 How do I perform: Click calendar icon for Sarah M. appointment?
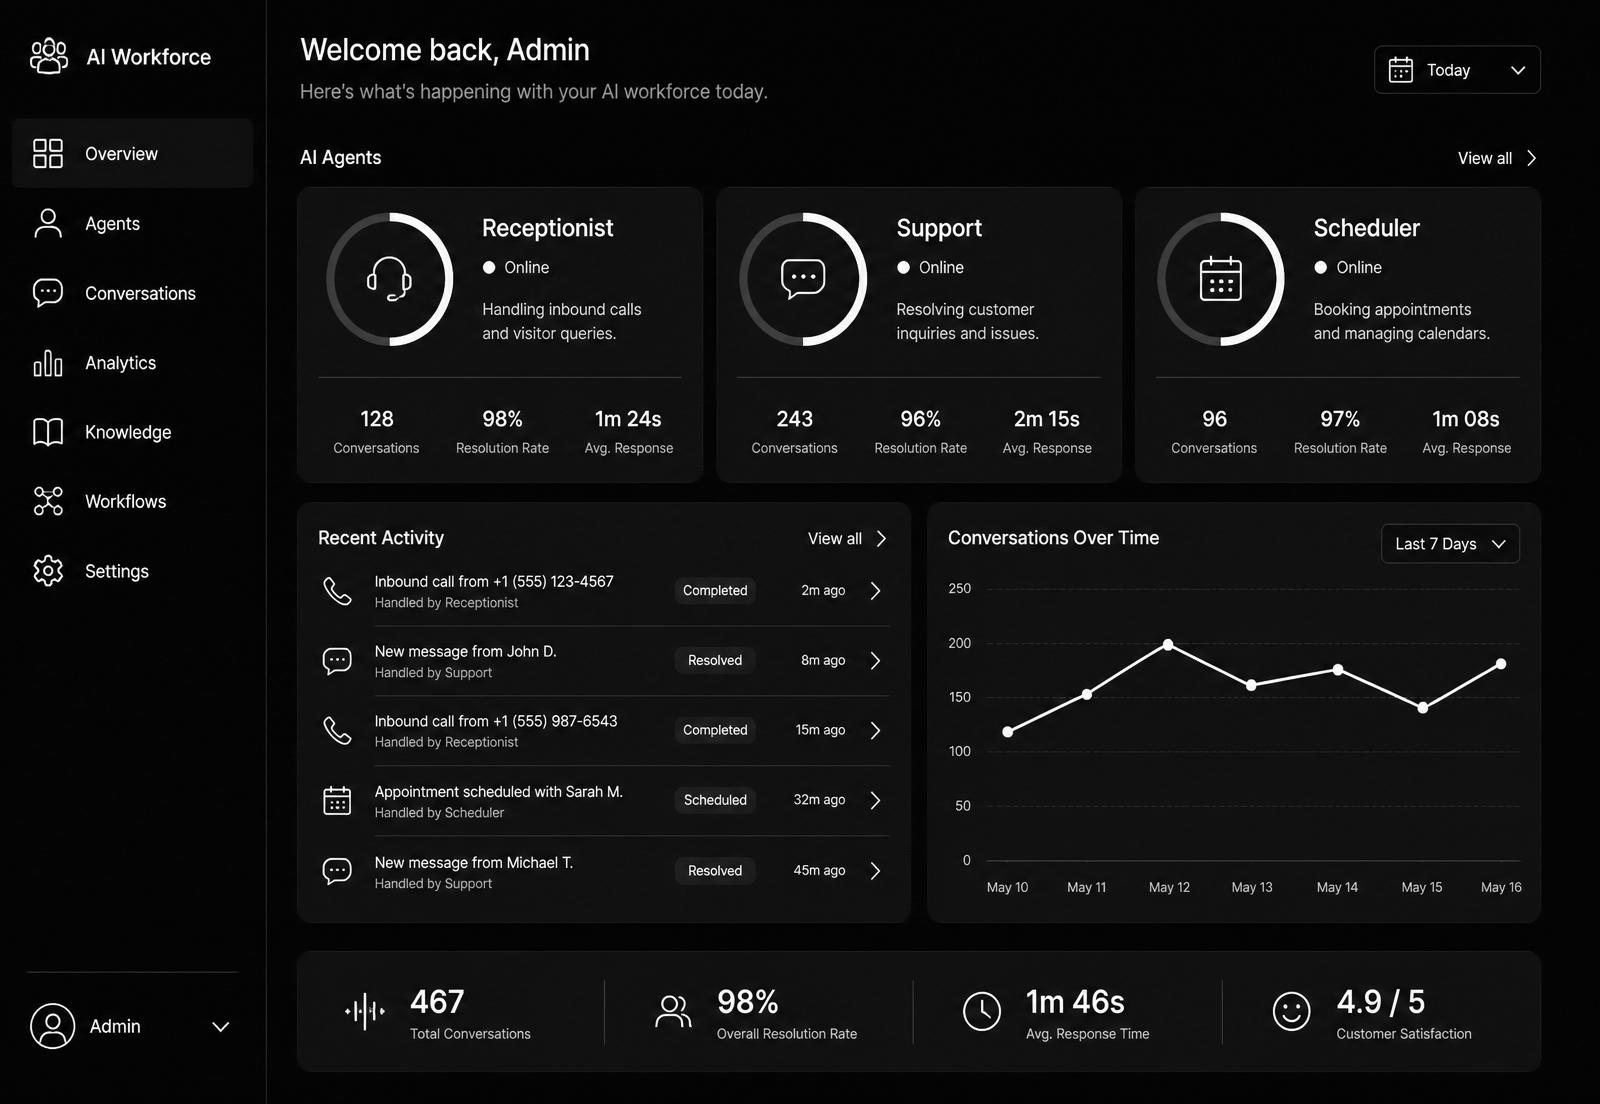(x=337, y=800)
